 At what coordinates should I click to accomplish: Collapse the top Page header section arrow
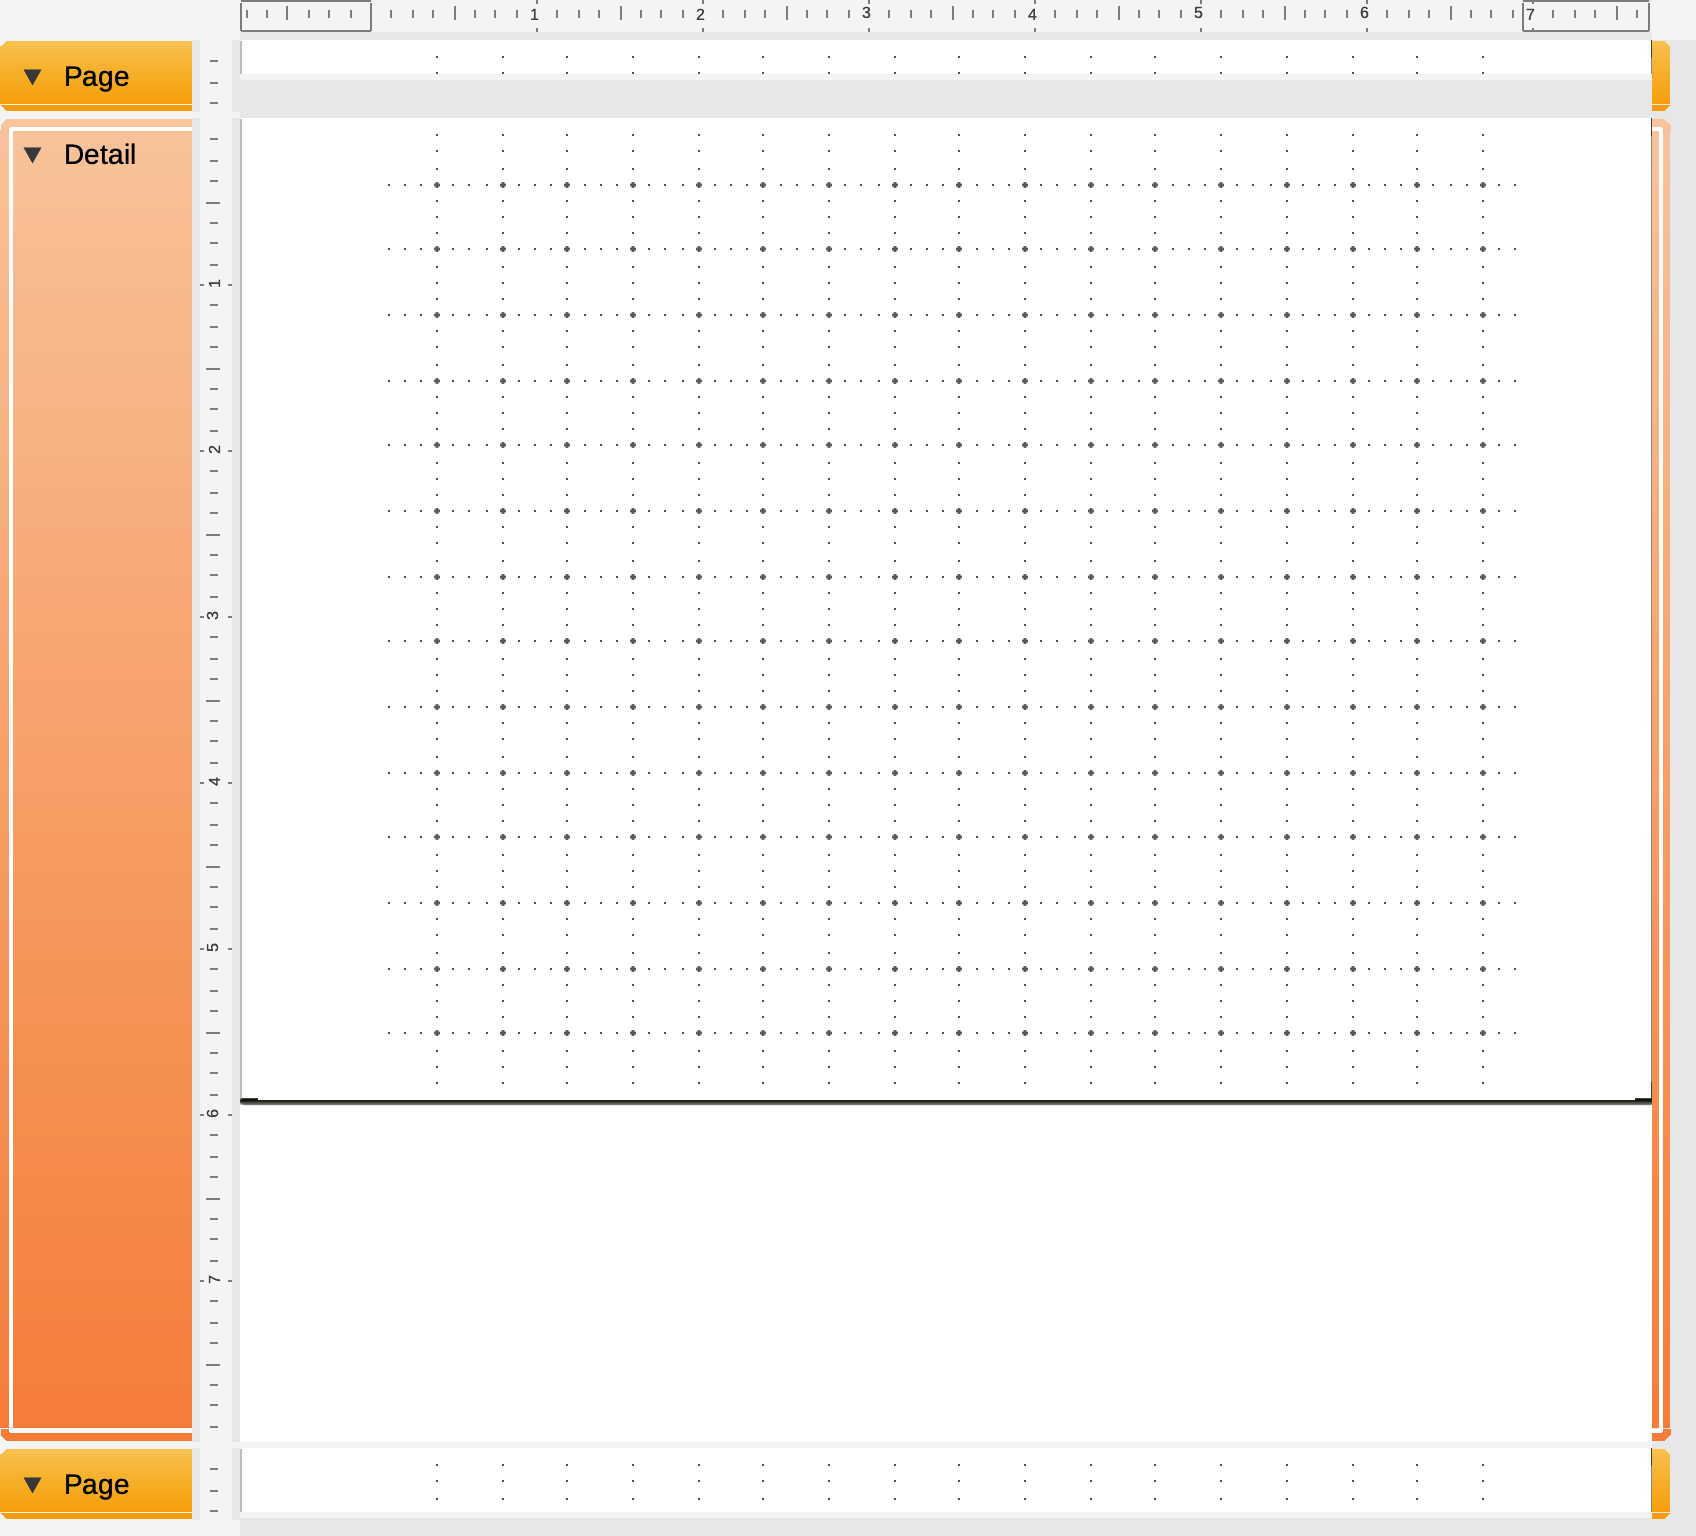coord(33,77)
